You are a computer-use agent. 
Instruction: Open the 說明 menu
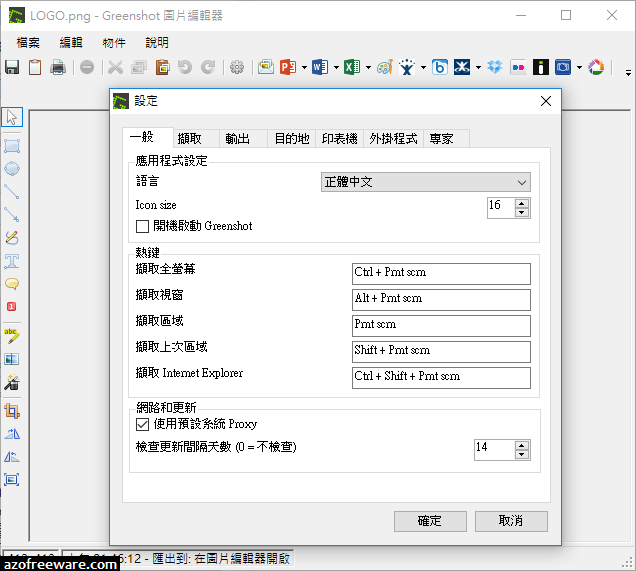pyautogui.click(x=157, y=43)
